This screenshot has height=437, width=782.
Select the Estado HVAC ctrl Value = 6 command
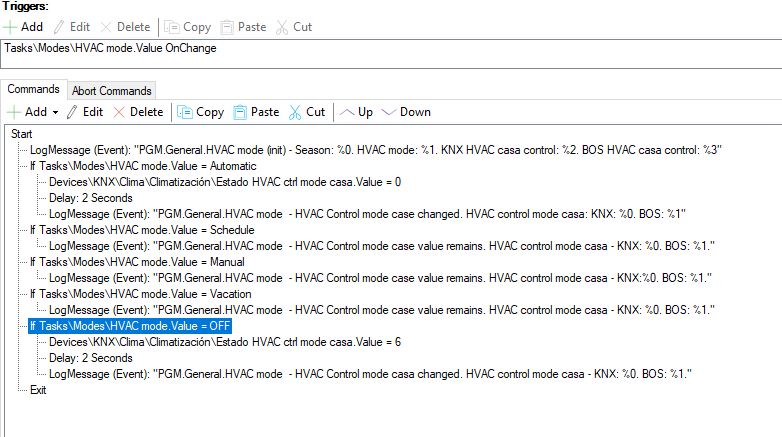(x=224, y=342)
